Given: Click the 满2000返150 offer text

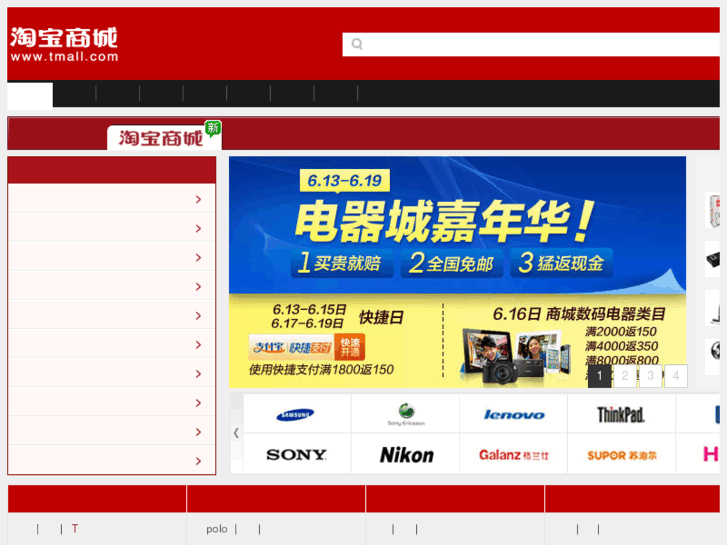Looking at the screenshot, I should (621, 332).
